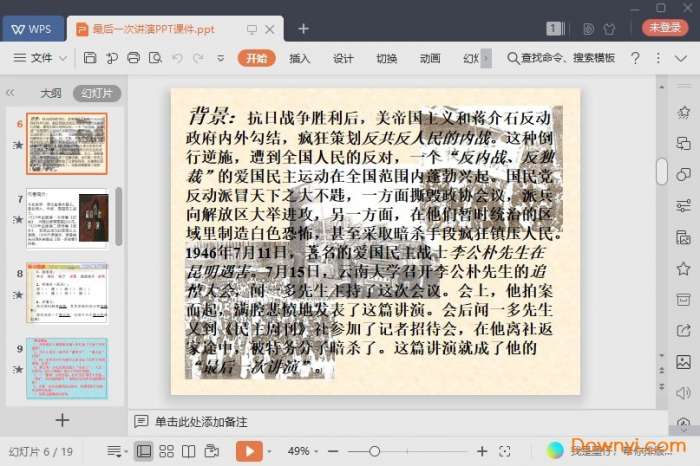The image size is (700, 466).
Task: Fit slide to window icon
Action: point(505,451)
